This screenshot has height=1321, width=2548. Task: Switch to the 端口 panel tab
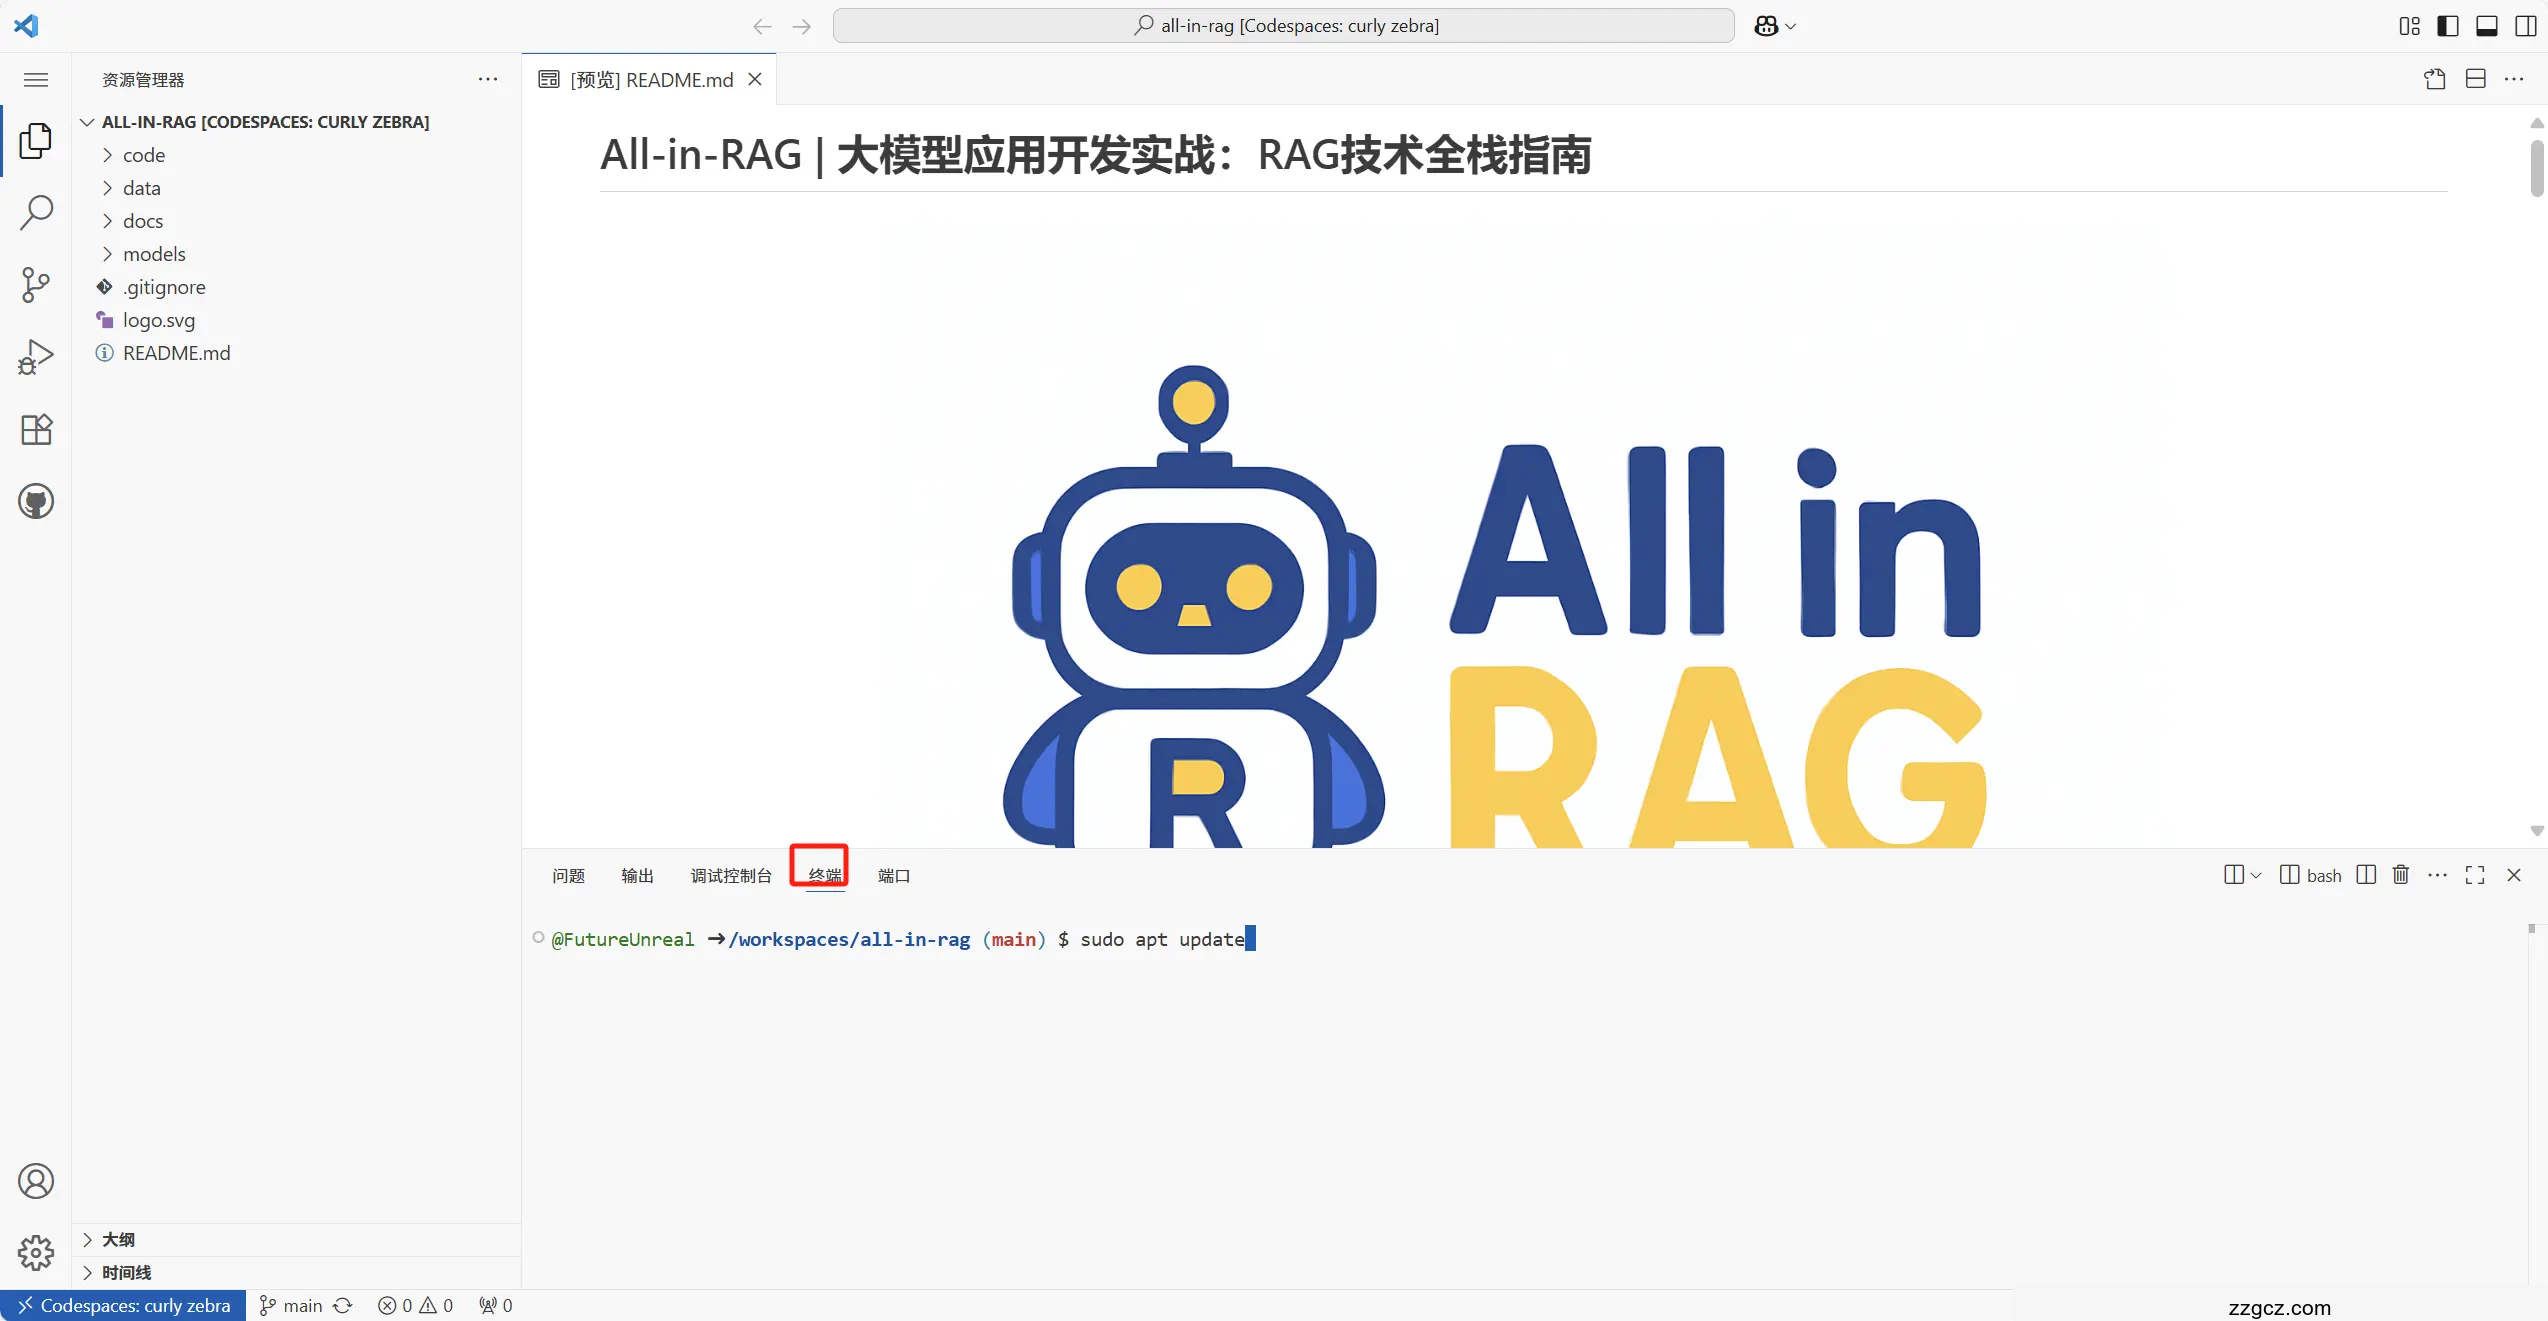coord(893,875)
